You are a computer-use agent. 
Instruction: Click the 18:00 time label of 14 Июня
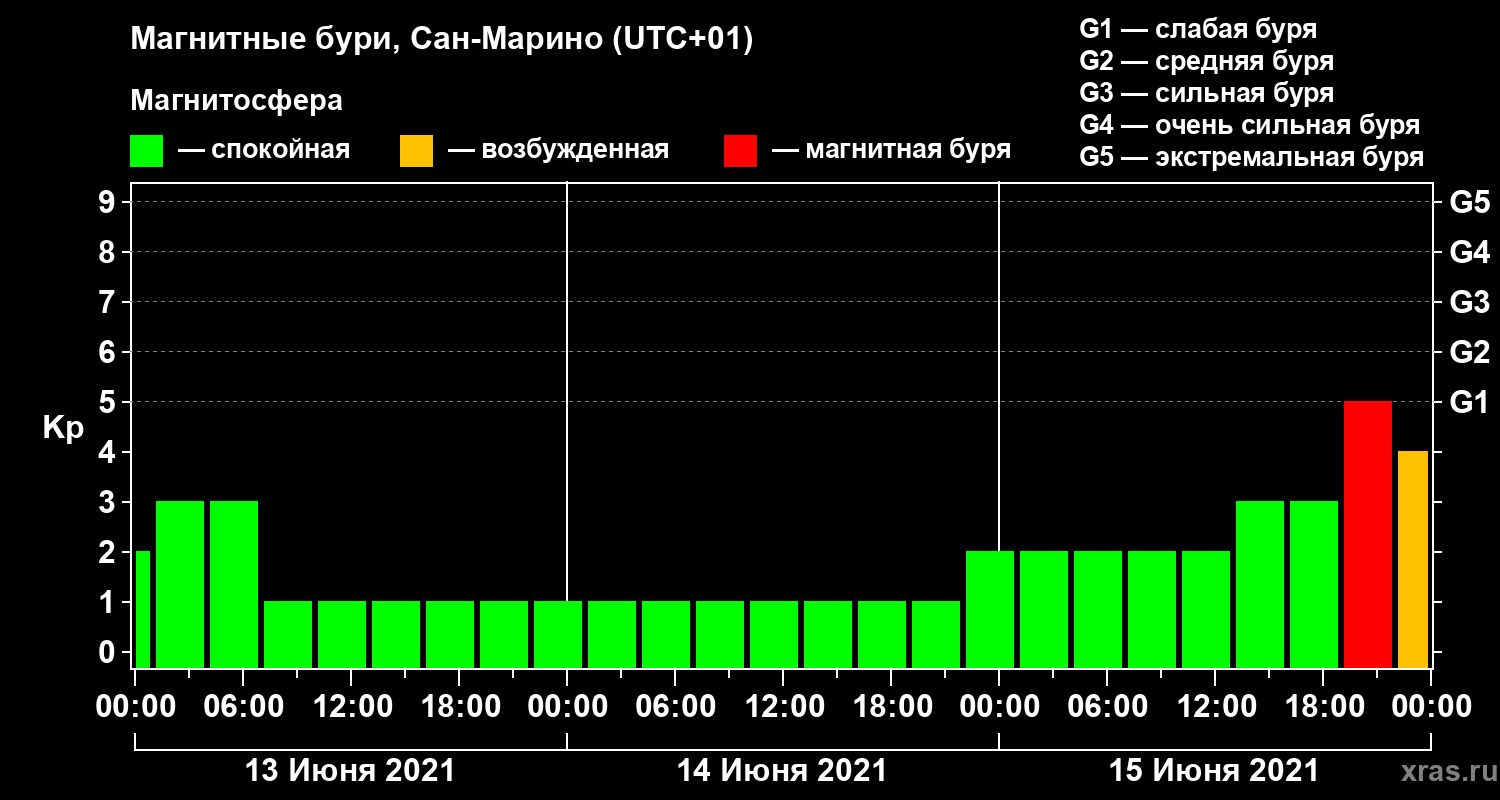[891, 706]
